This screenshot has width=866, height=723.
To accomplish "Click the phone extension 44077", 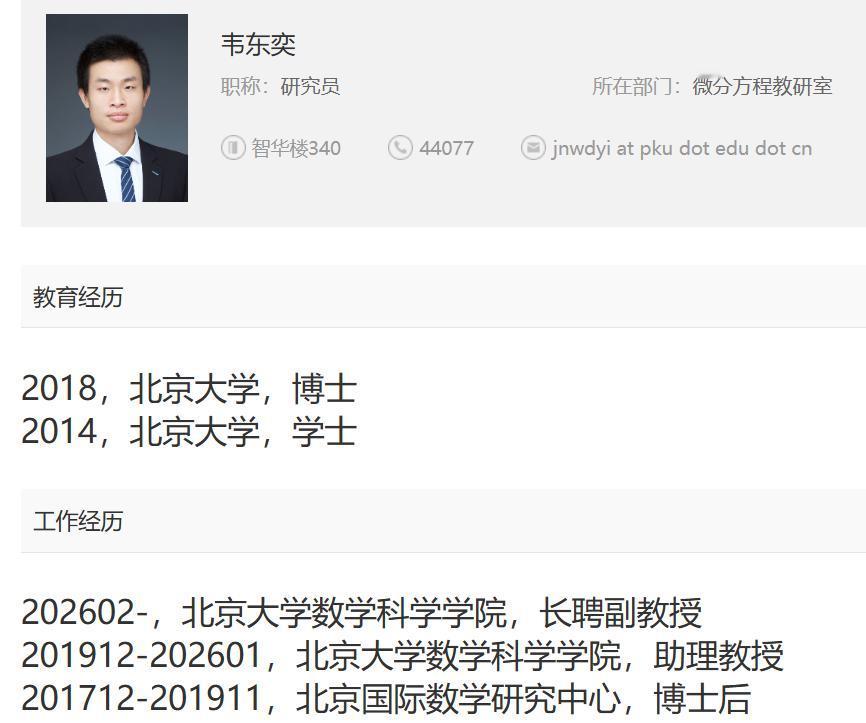I will [446, 149].
